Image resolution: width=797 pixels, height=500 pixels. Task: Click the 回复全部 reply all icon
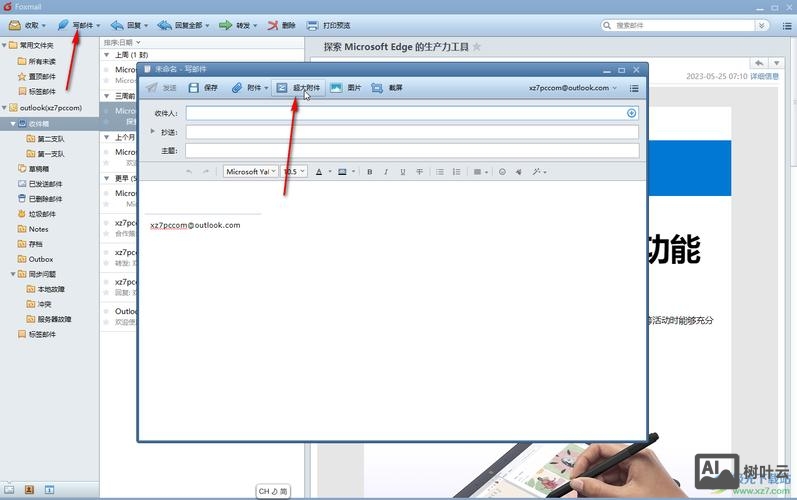[164, 25]
